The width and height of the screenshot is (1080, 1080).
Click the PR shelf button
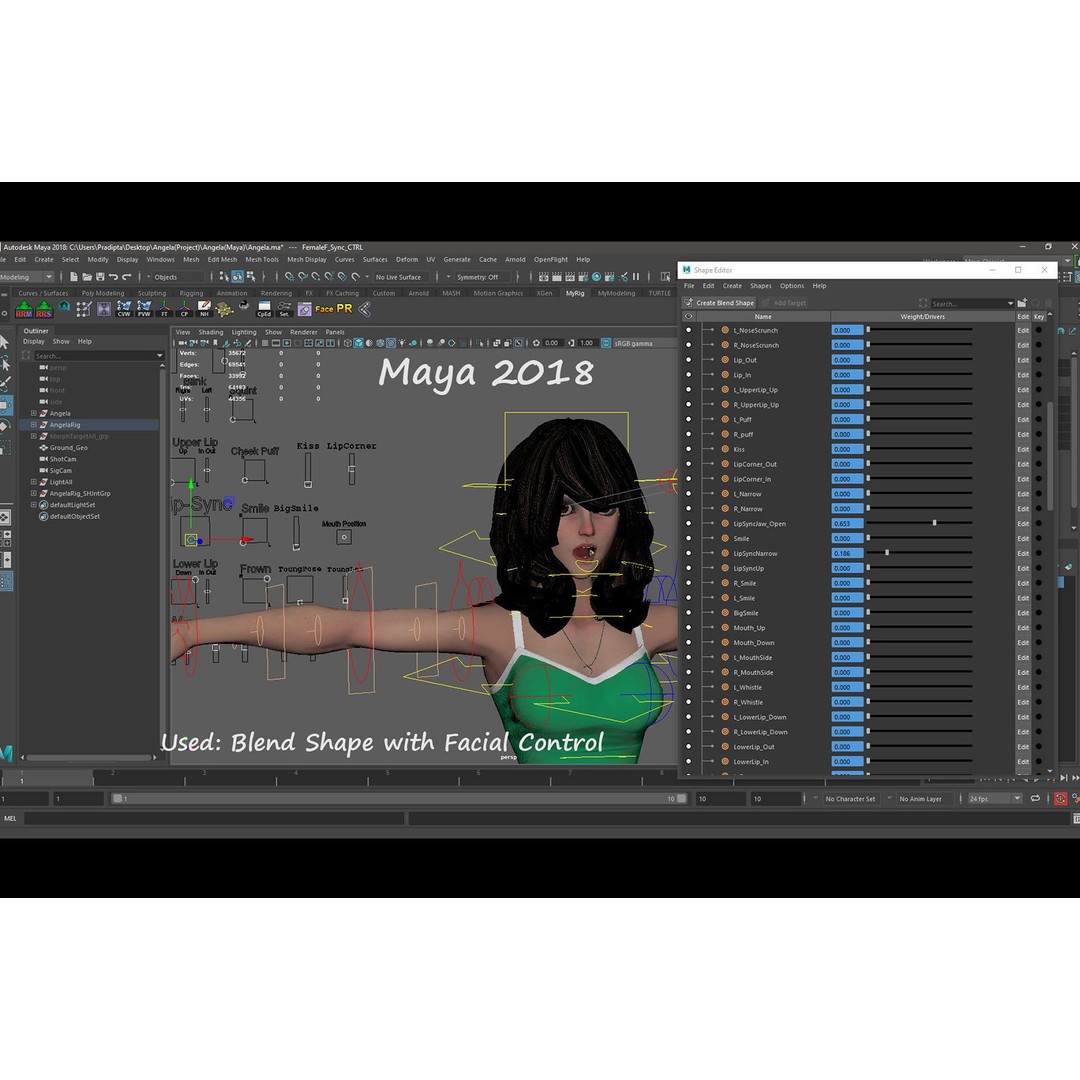click(x=344, y=309)
